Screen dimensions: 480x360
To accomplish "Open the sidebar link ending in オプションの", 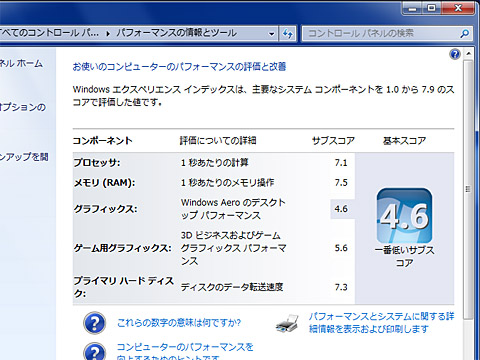I will coord(23,107).
